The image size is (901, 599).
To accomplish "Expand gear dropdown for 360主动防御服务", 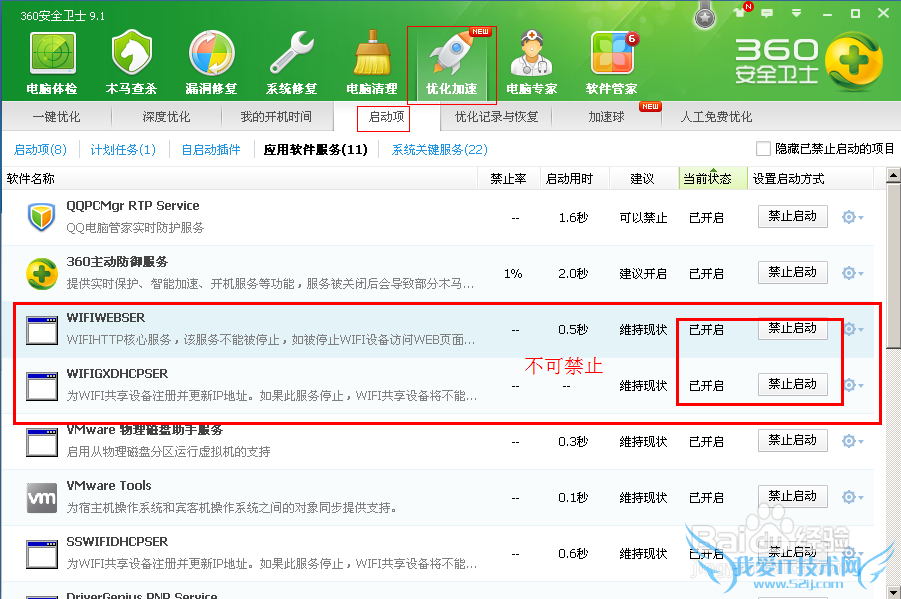I will 853,273.
